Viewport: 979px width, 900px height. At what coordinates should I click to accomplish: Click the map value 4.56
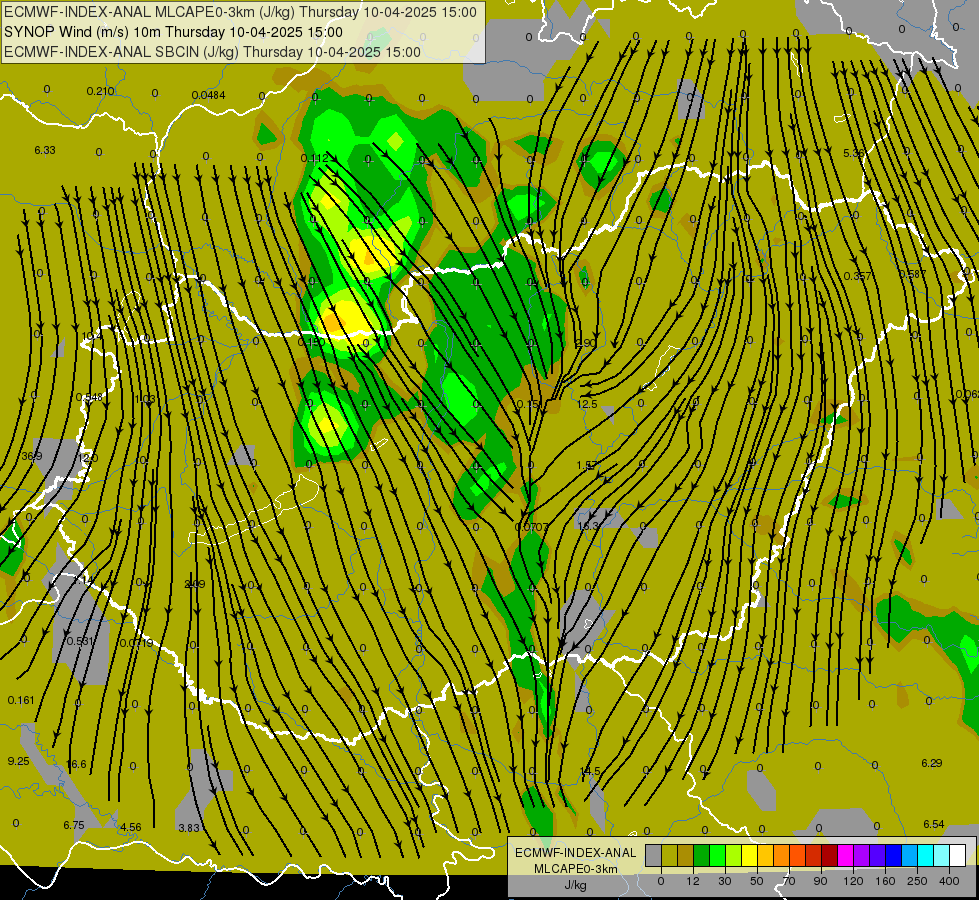click(130, 827)
